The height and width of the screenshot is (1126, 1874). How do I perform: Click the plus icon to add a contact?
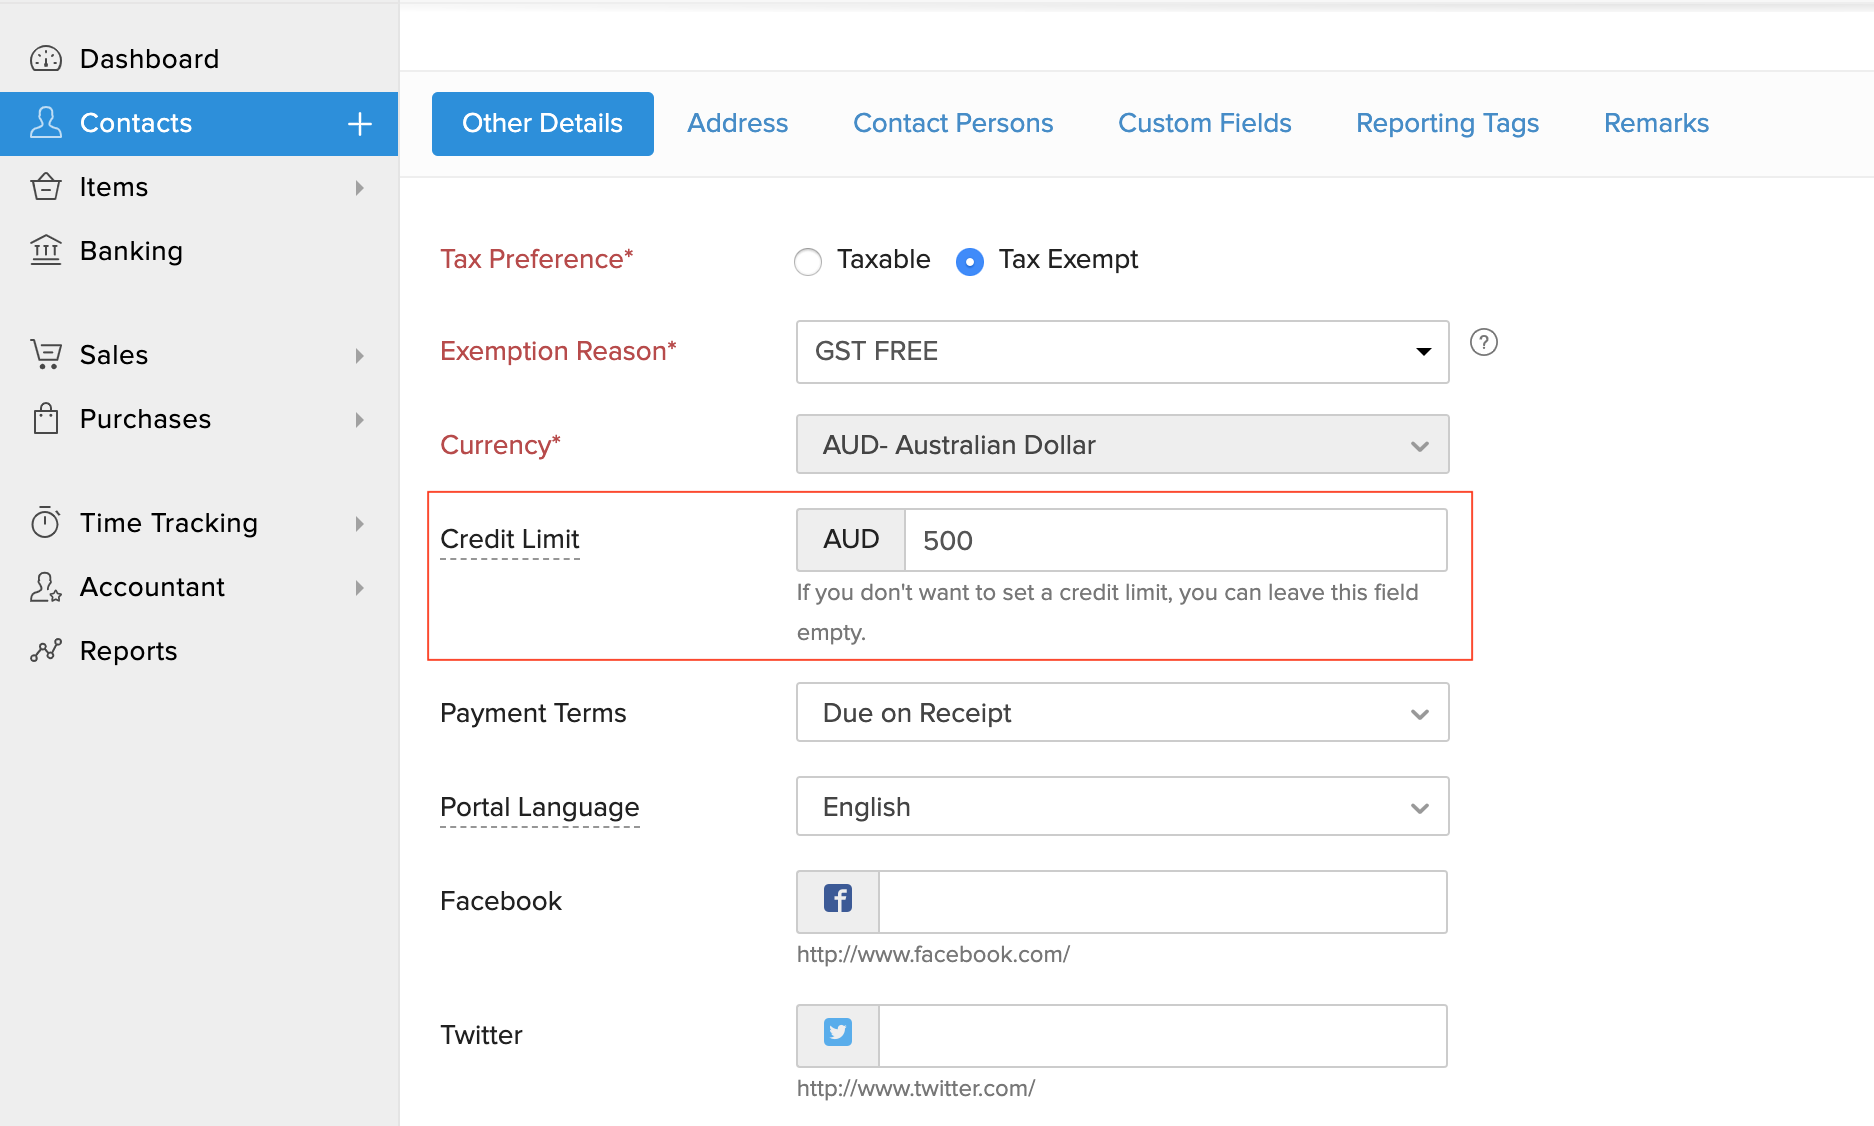[x=358, y=123]
